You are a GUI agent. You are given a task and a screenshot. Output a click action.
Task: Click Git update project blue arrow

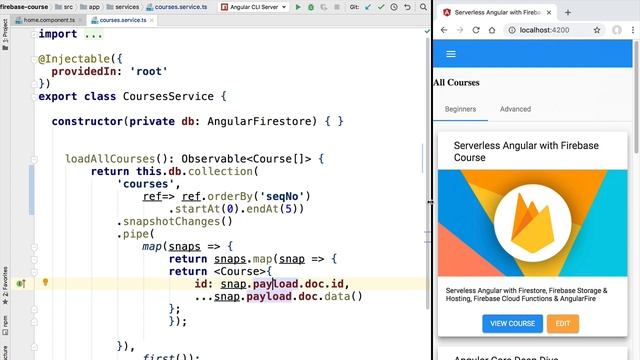[x=368, y=7]
